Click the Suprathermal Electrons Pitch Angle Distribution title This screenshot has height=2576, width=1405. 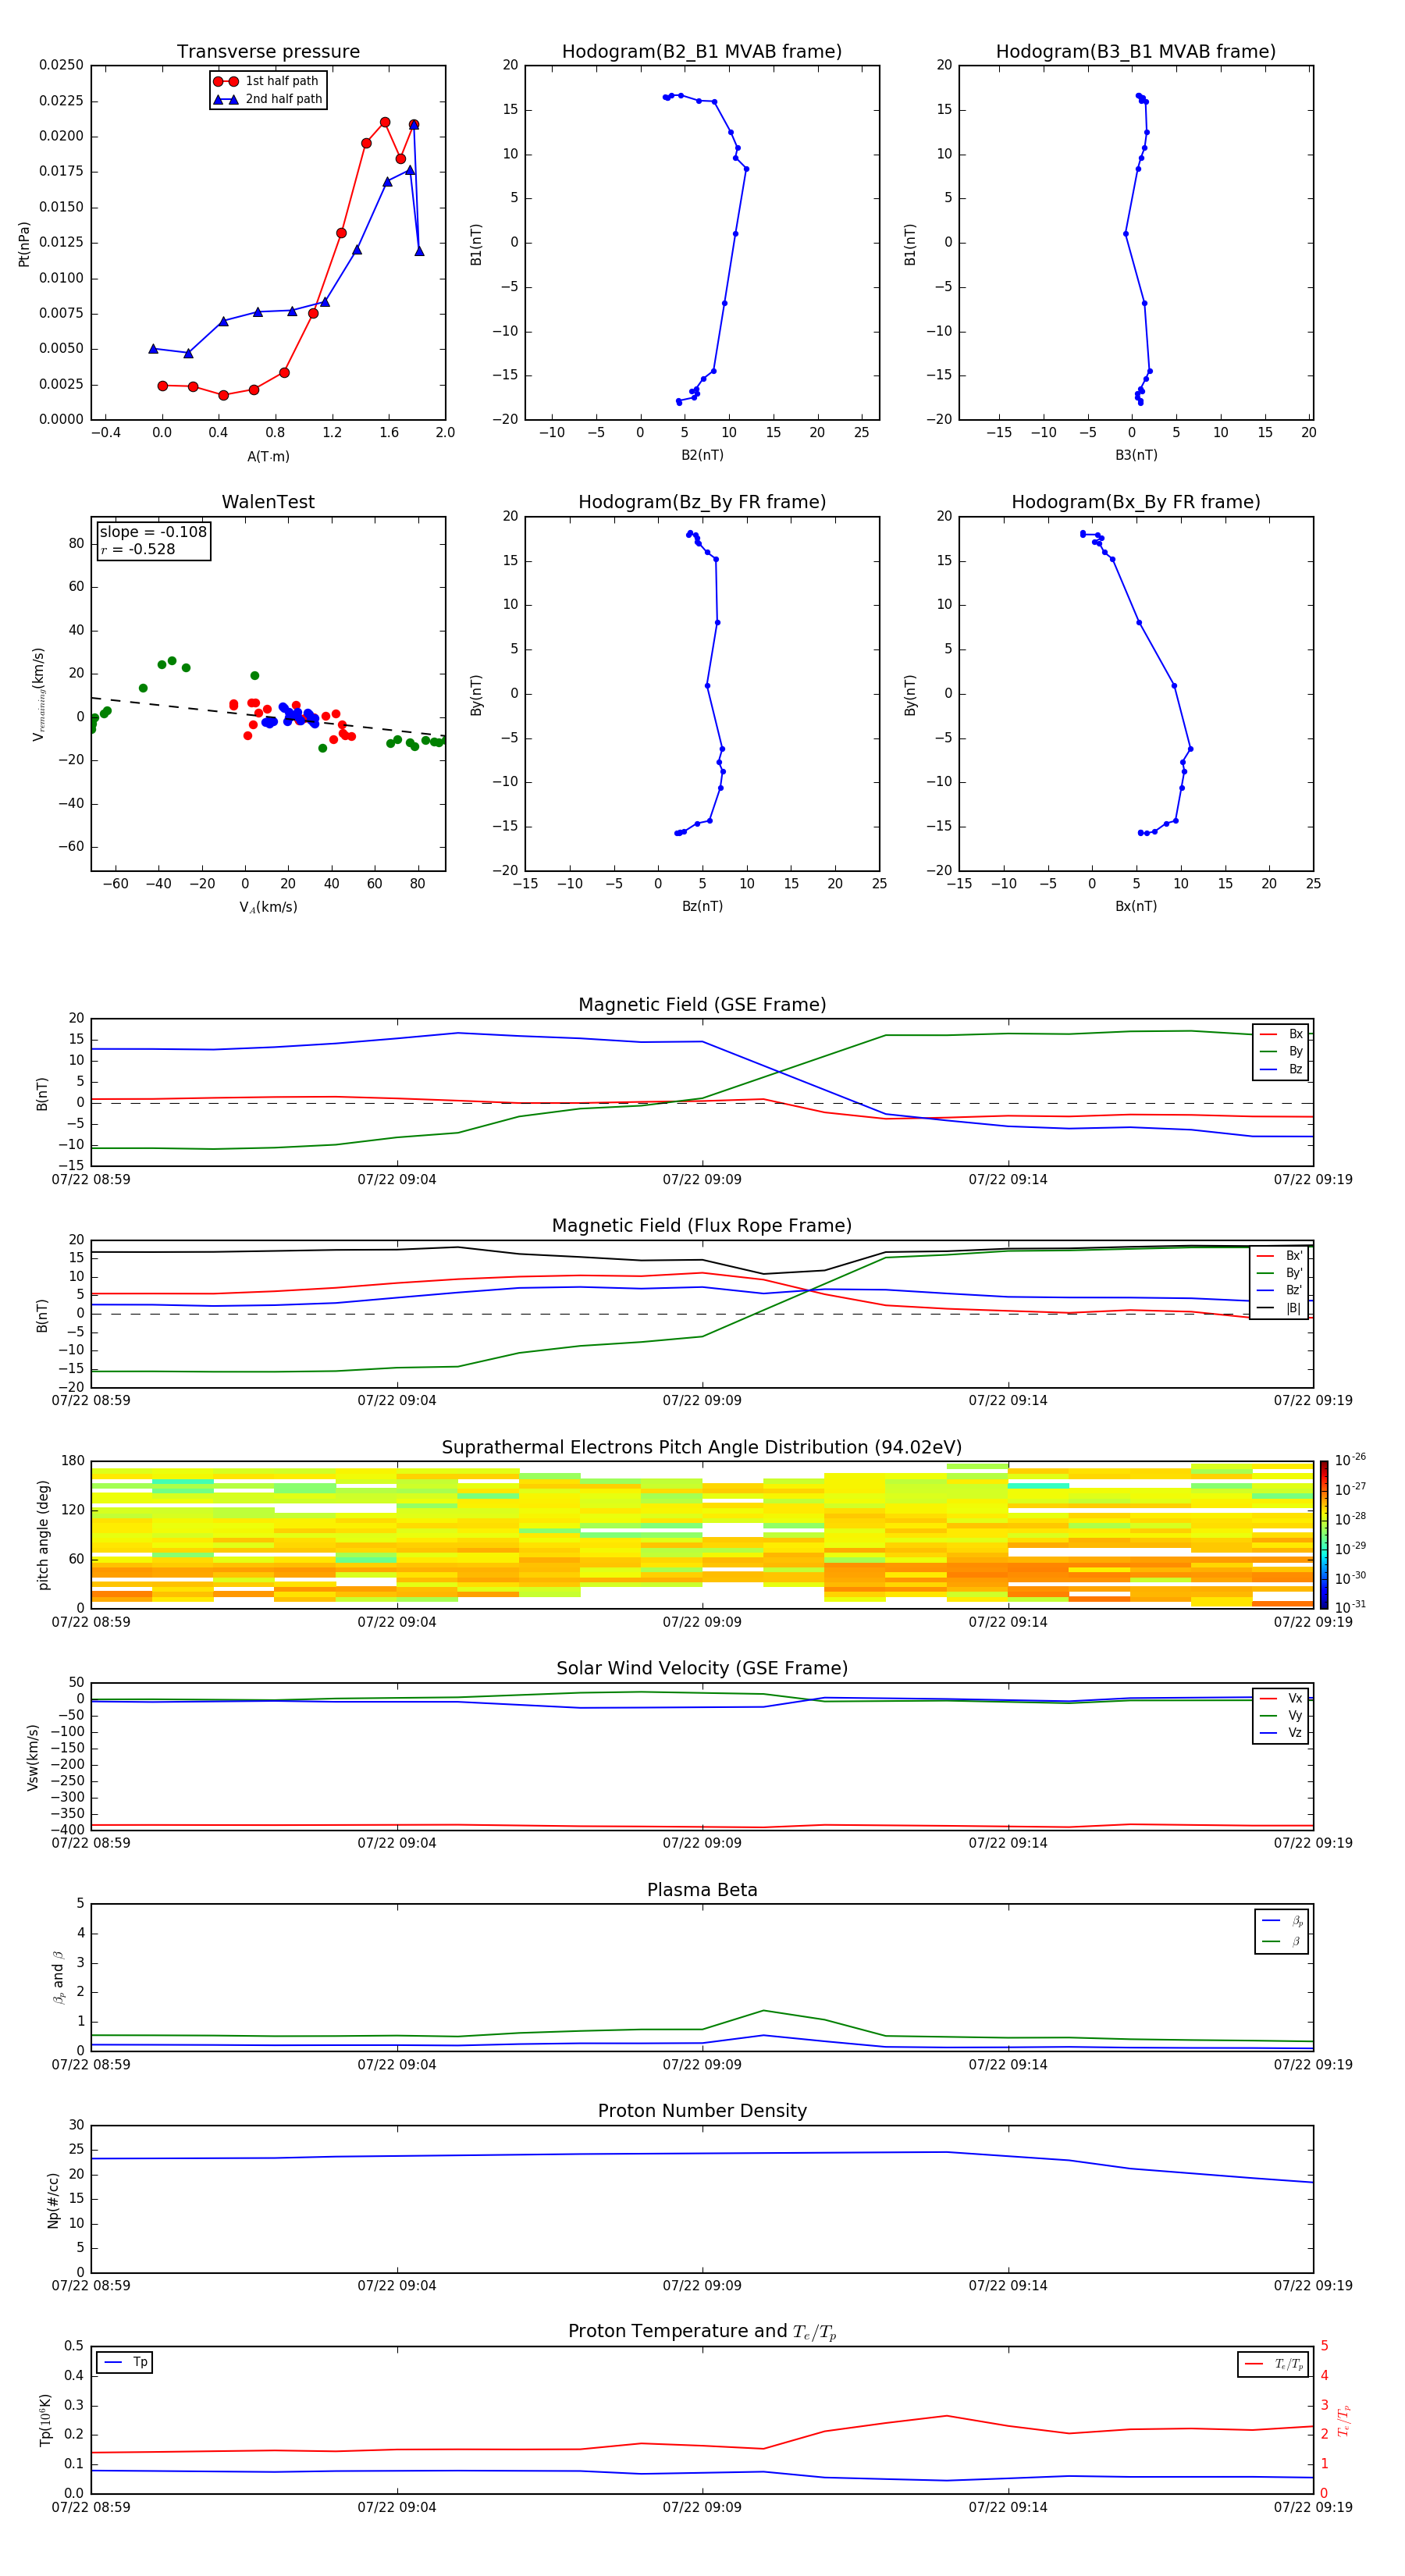(x=702, y=1448)
